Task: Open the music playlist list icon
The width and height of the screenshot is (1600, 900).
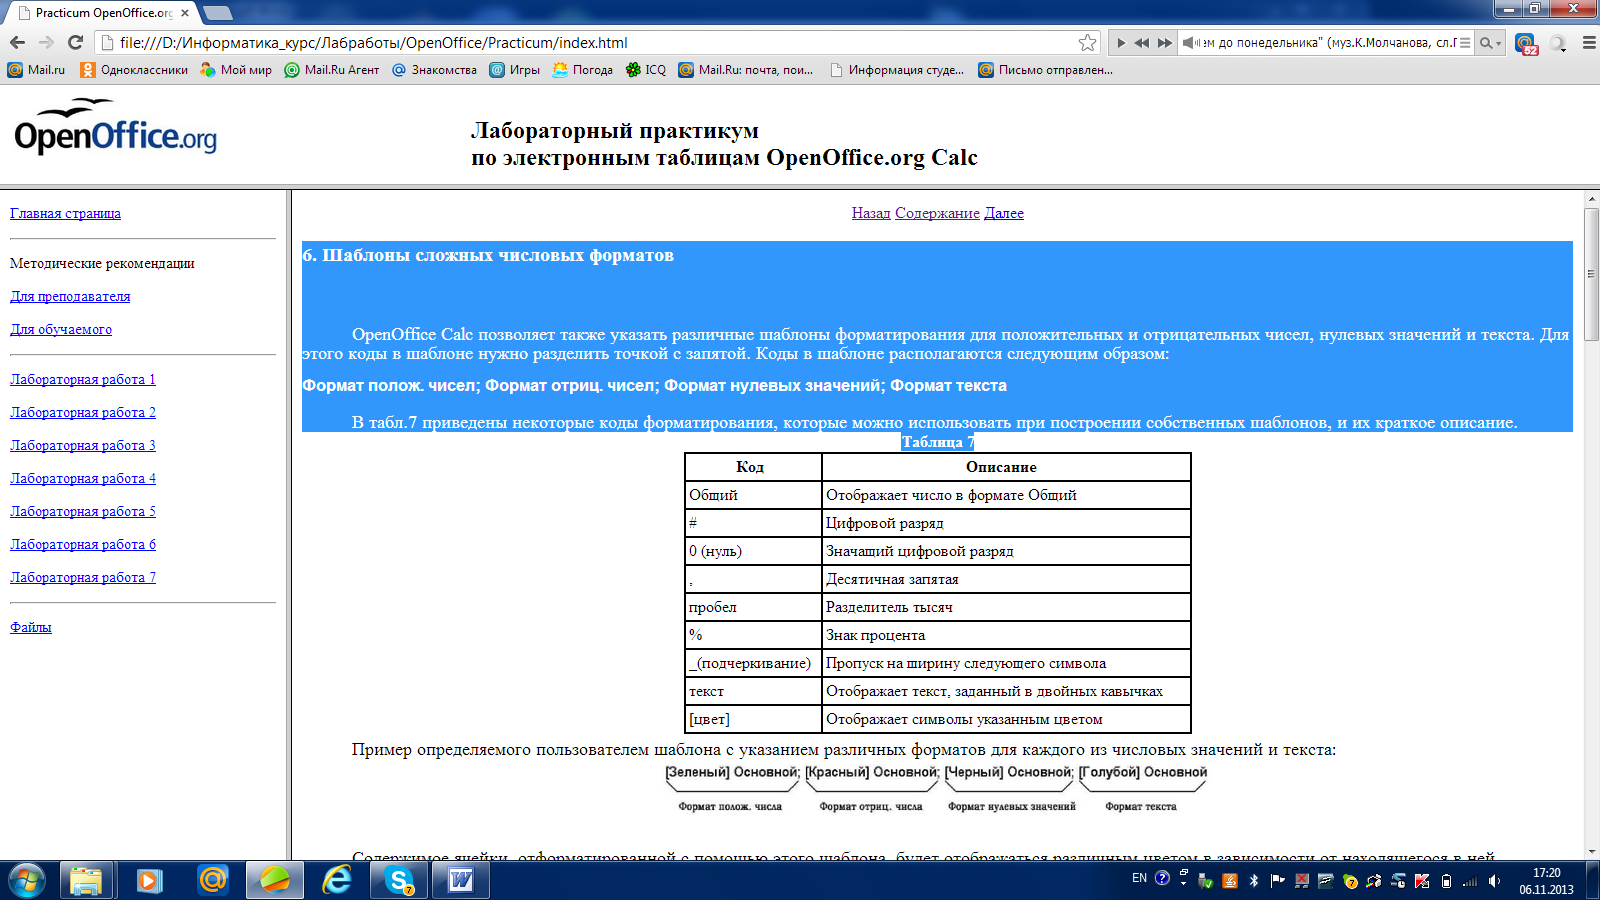Action: point(1465,43)
